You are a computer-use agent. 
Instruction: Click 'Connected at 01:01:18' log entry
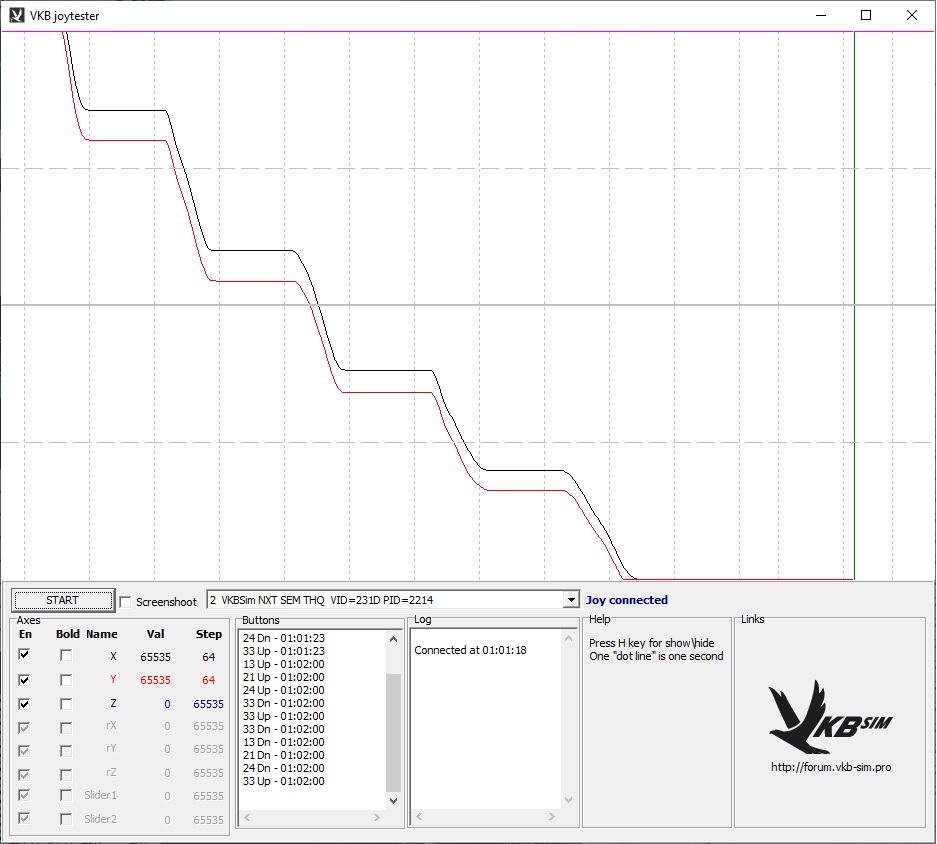(470, 650)
